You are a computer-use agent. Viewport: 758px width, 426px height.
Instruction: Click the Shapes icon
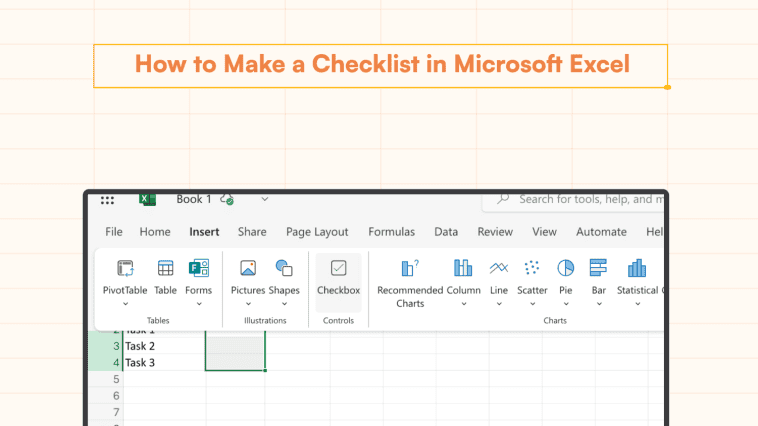coord(284,269)
